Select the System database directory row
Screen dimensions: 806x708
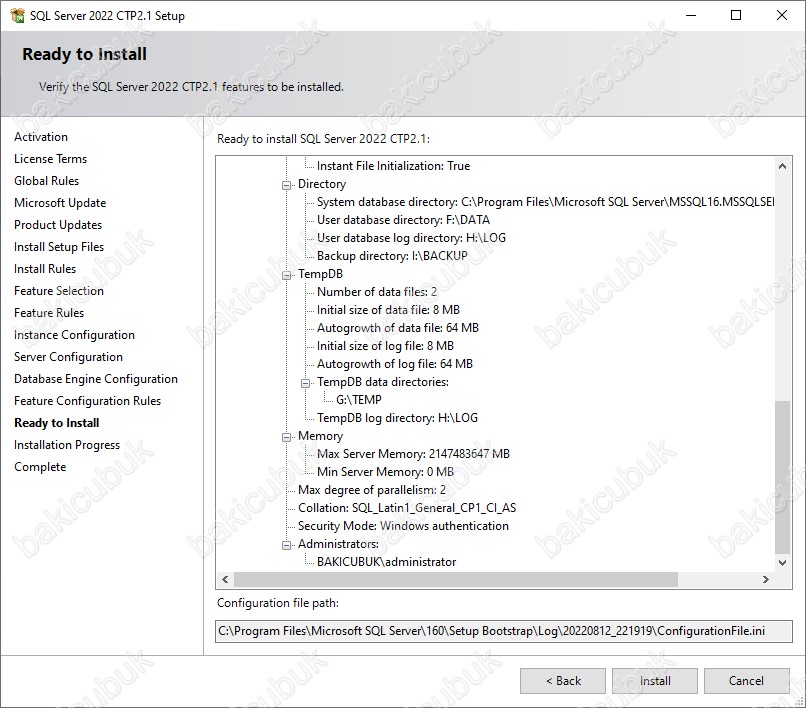point(545,202)
